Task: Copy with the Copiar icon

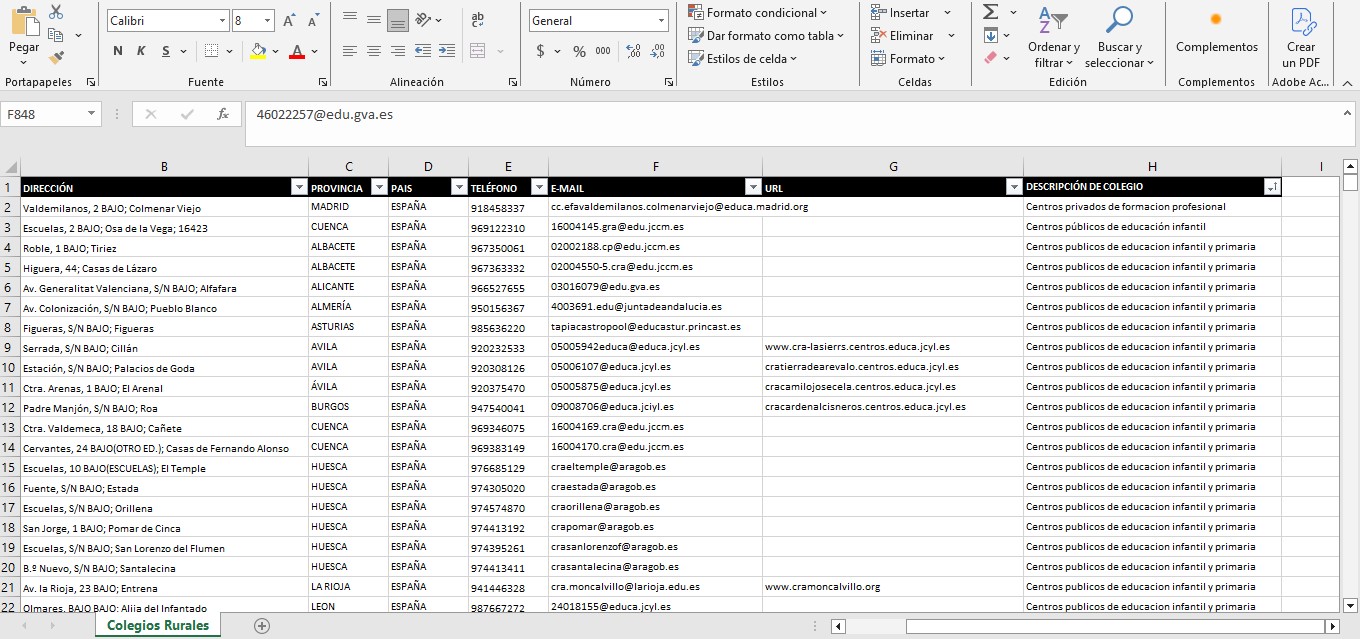Action: pyautogui.click(x=55, y=35)
